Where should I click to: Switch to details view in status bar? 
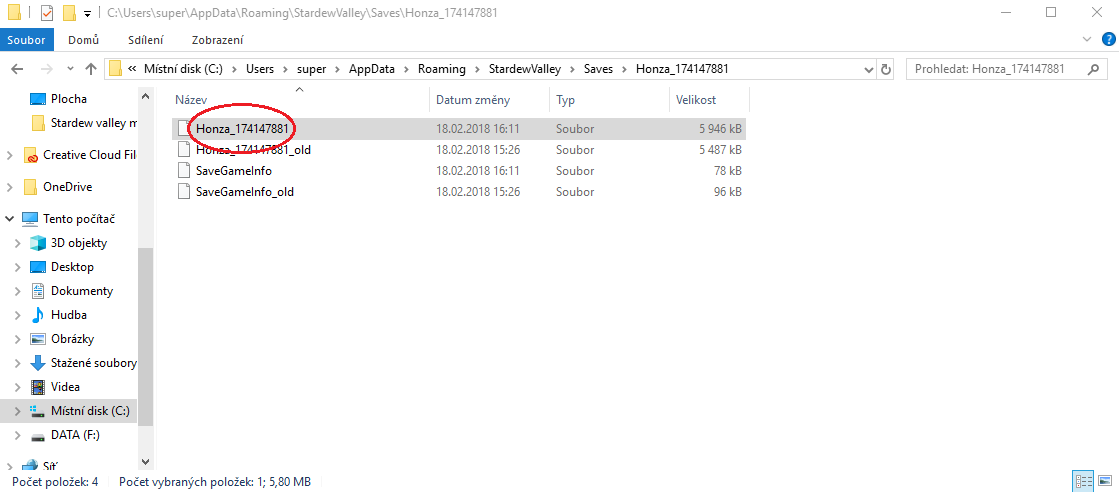click(1083, 482)
